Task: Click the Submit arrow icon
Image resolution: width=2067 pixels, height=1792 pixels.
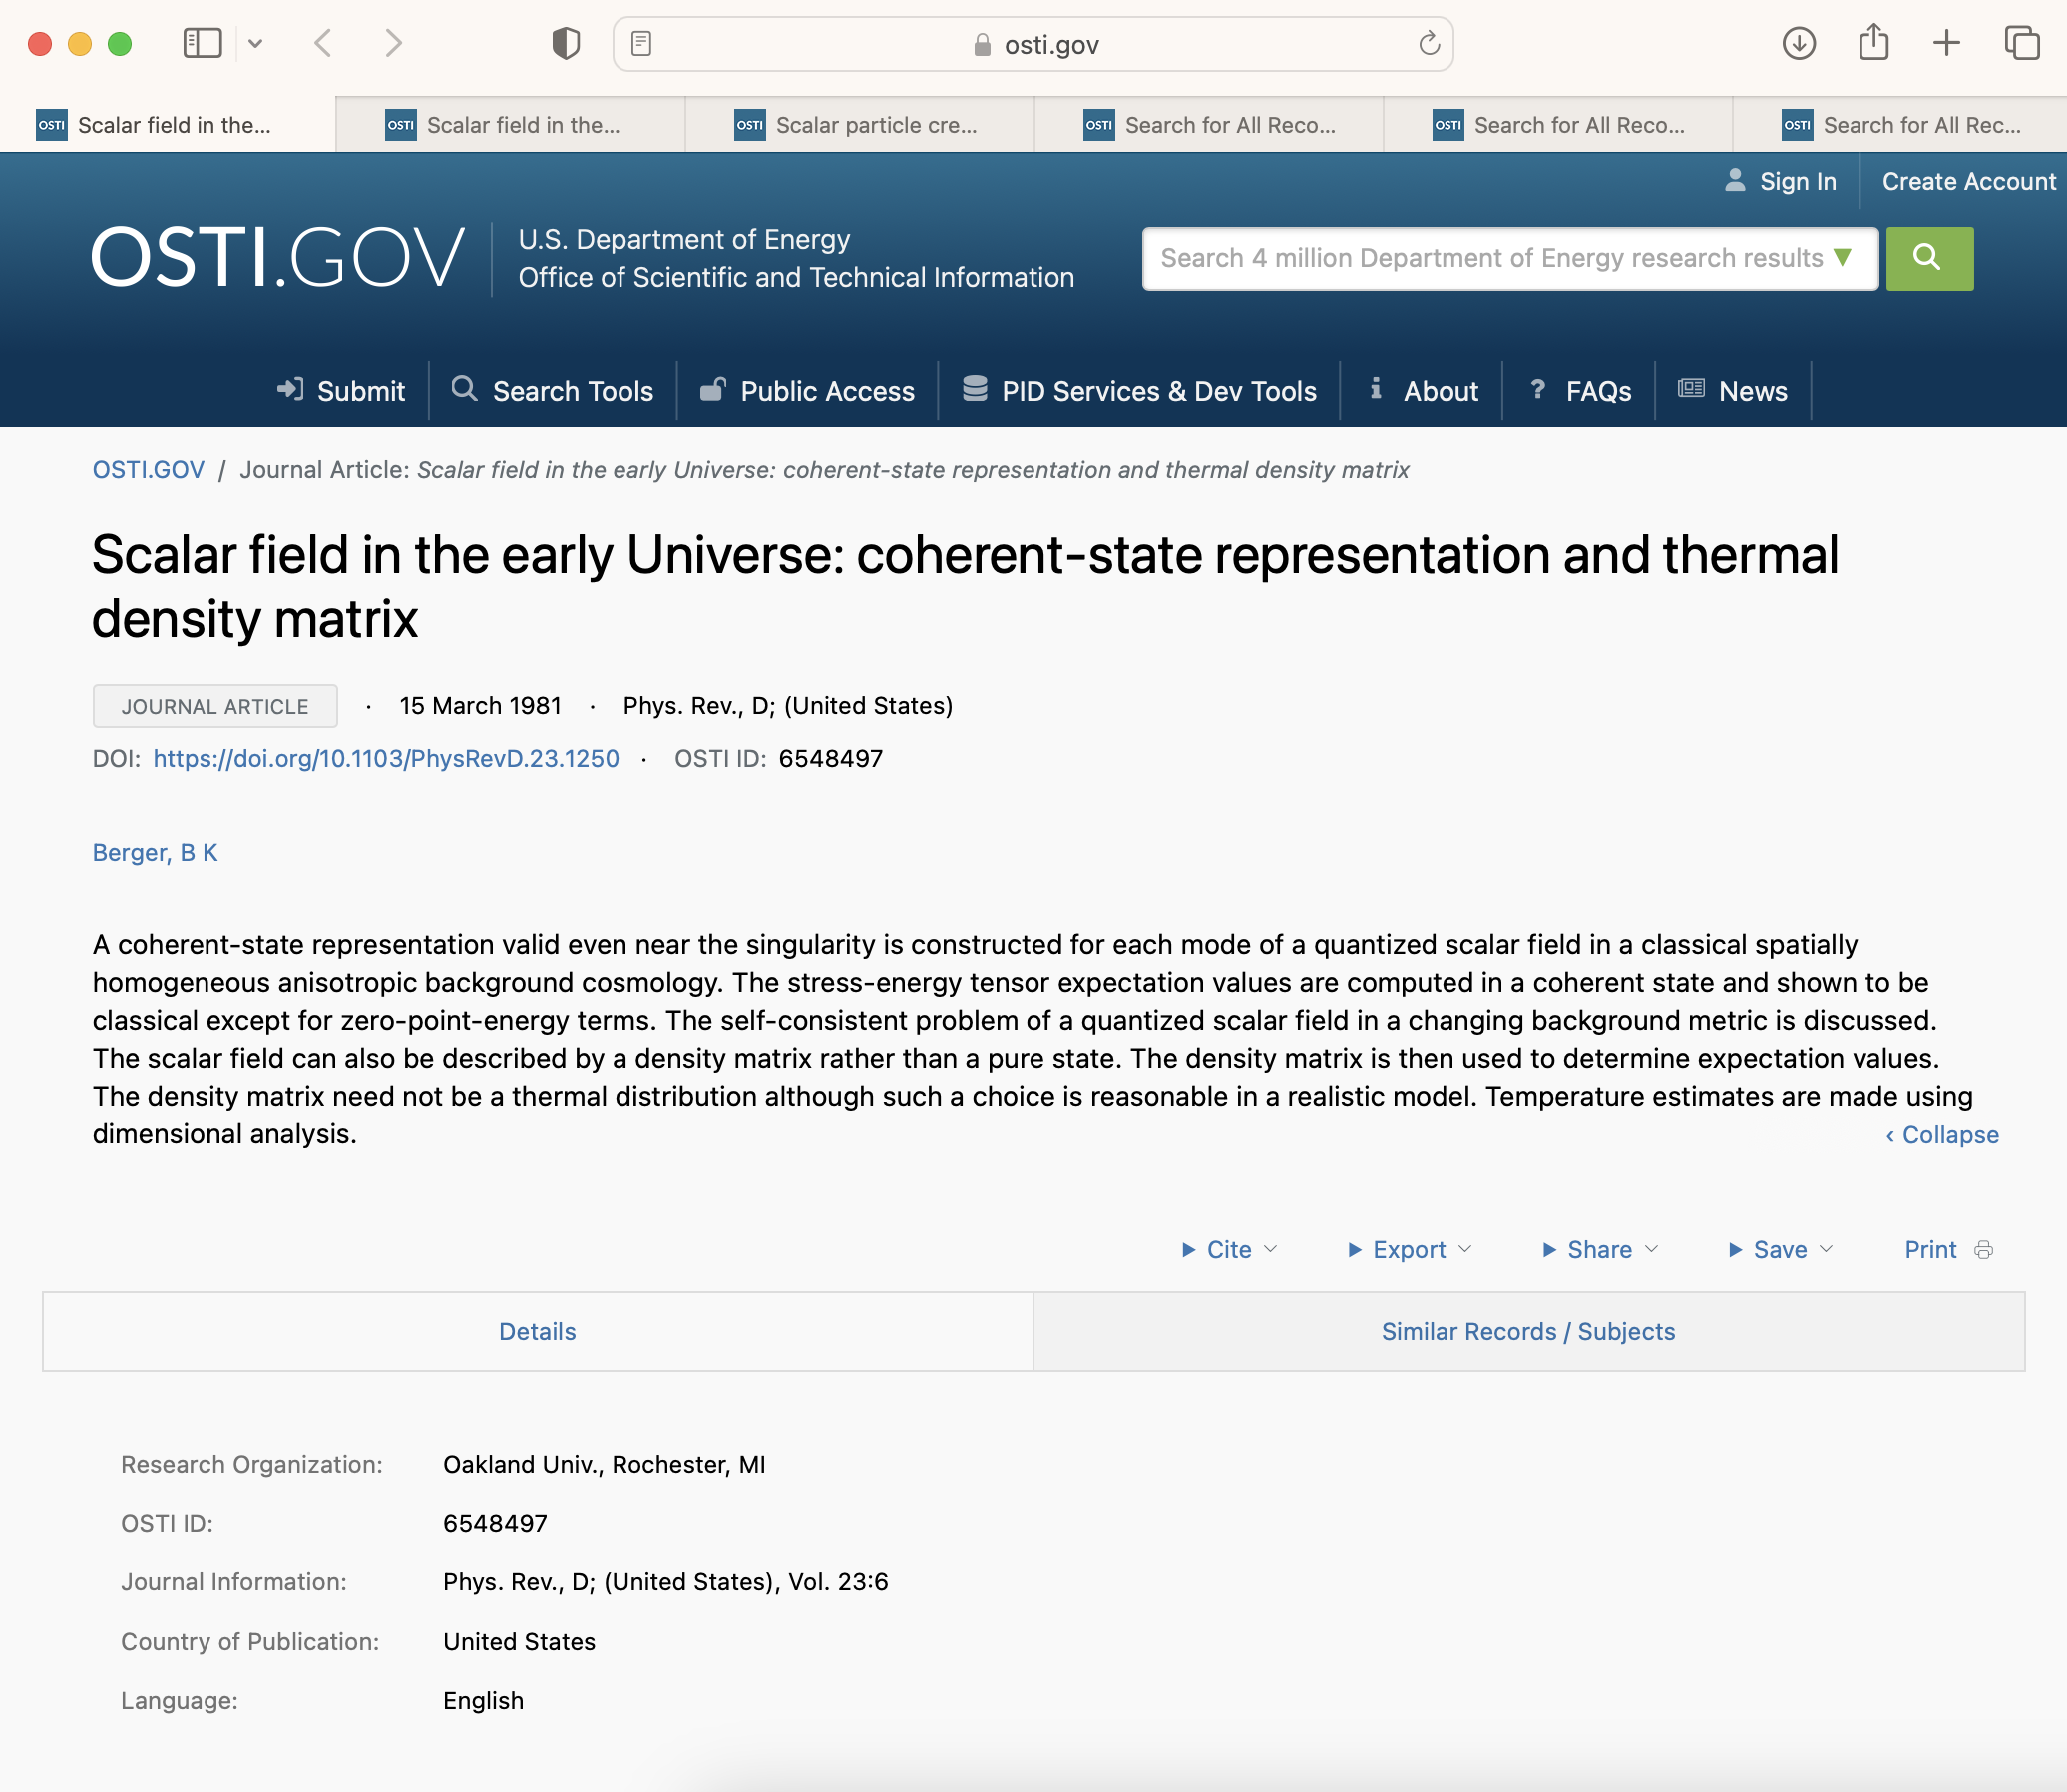Action: click(x=290, y=389)
